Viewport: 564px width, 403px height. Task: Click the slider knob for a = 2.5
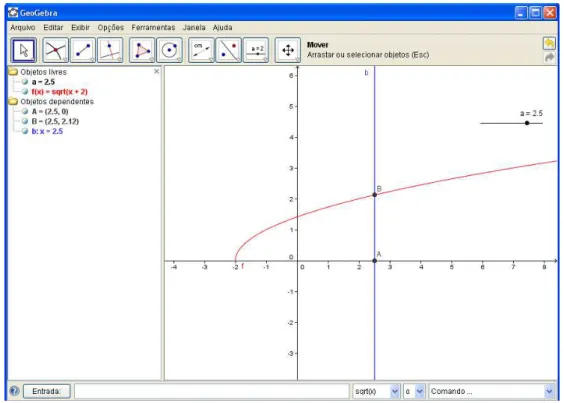point(527,123)
